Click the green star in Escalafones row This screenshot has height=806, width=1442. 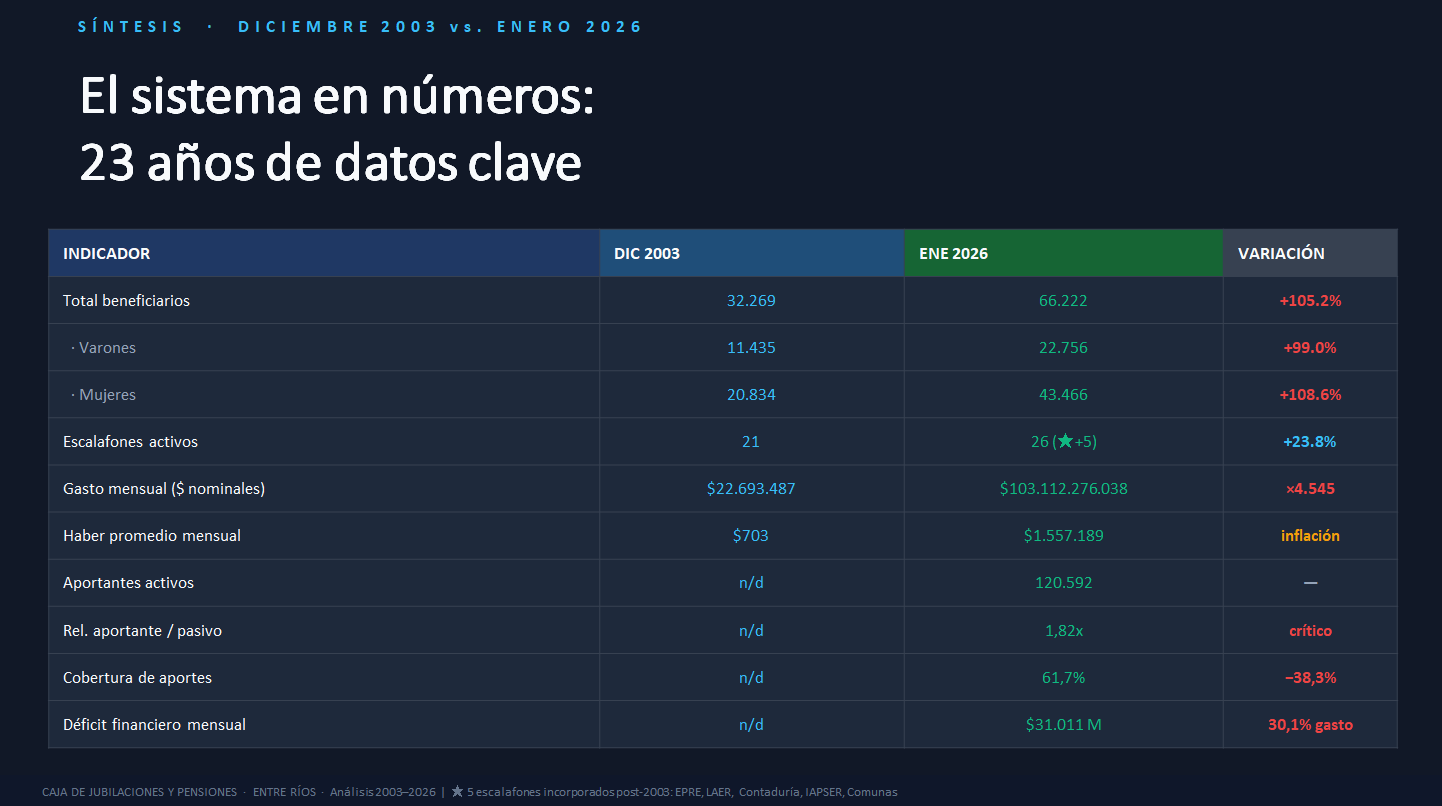1065,442
